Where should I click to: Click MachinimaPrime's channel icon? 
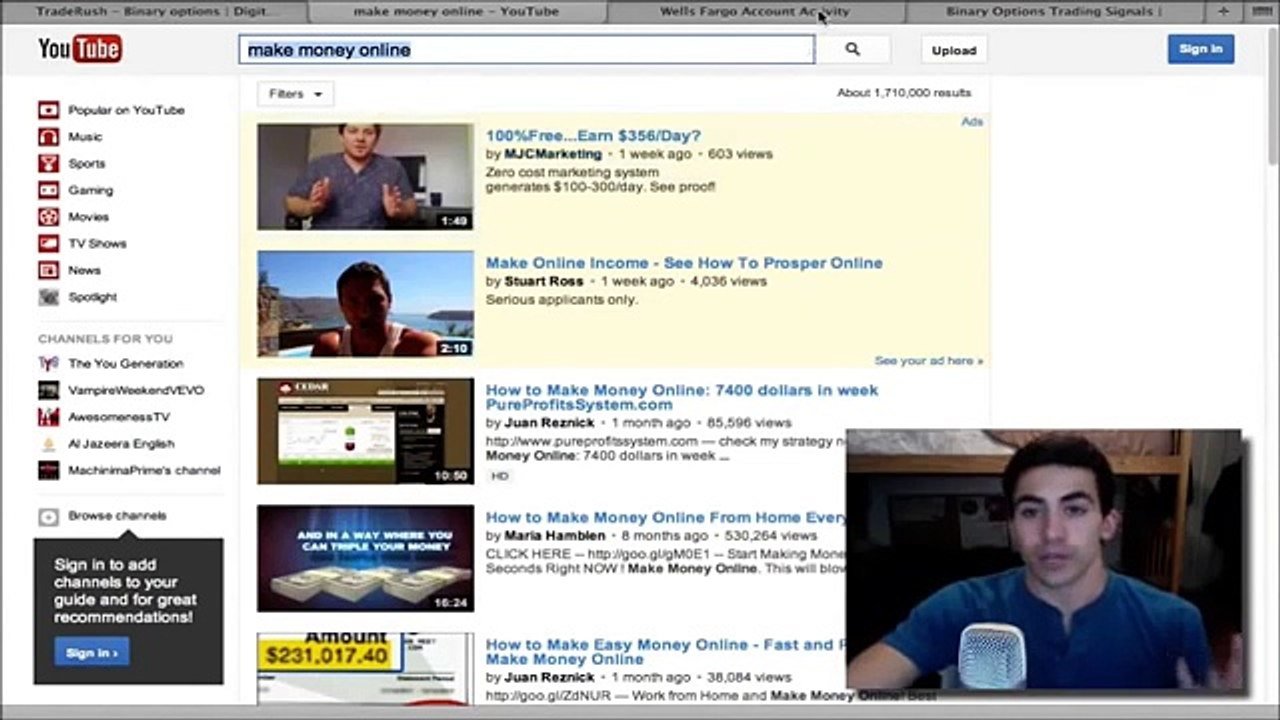point(48,470)
